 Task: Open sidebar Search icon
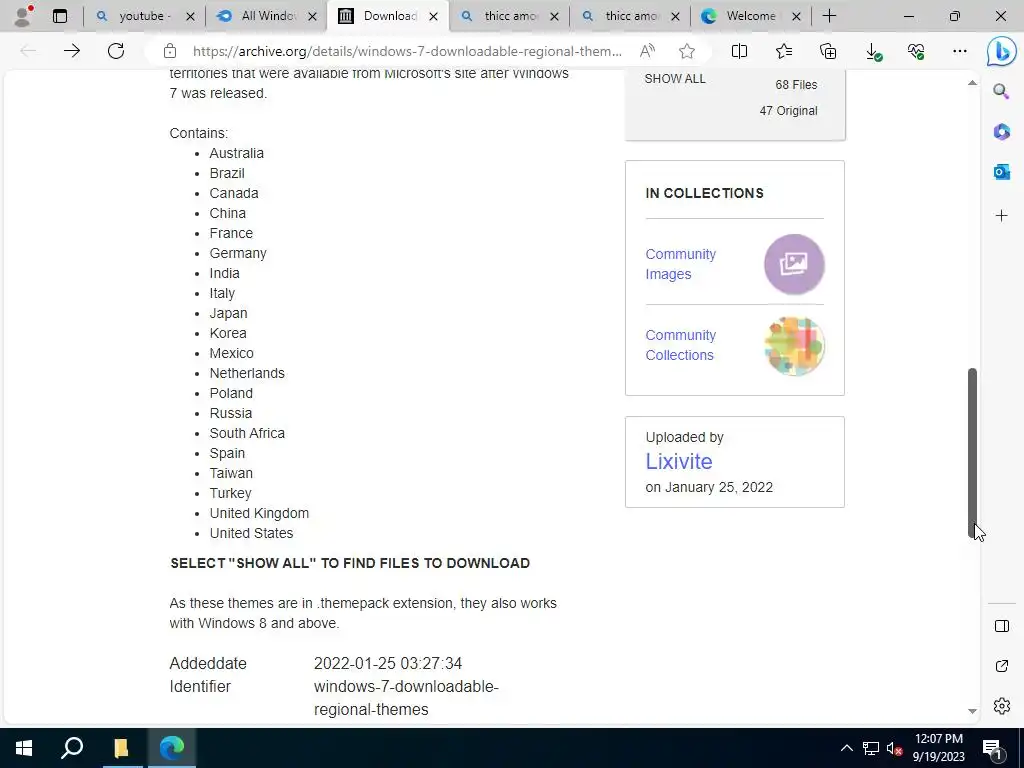pyautogui.click(x=1001, y=91)
